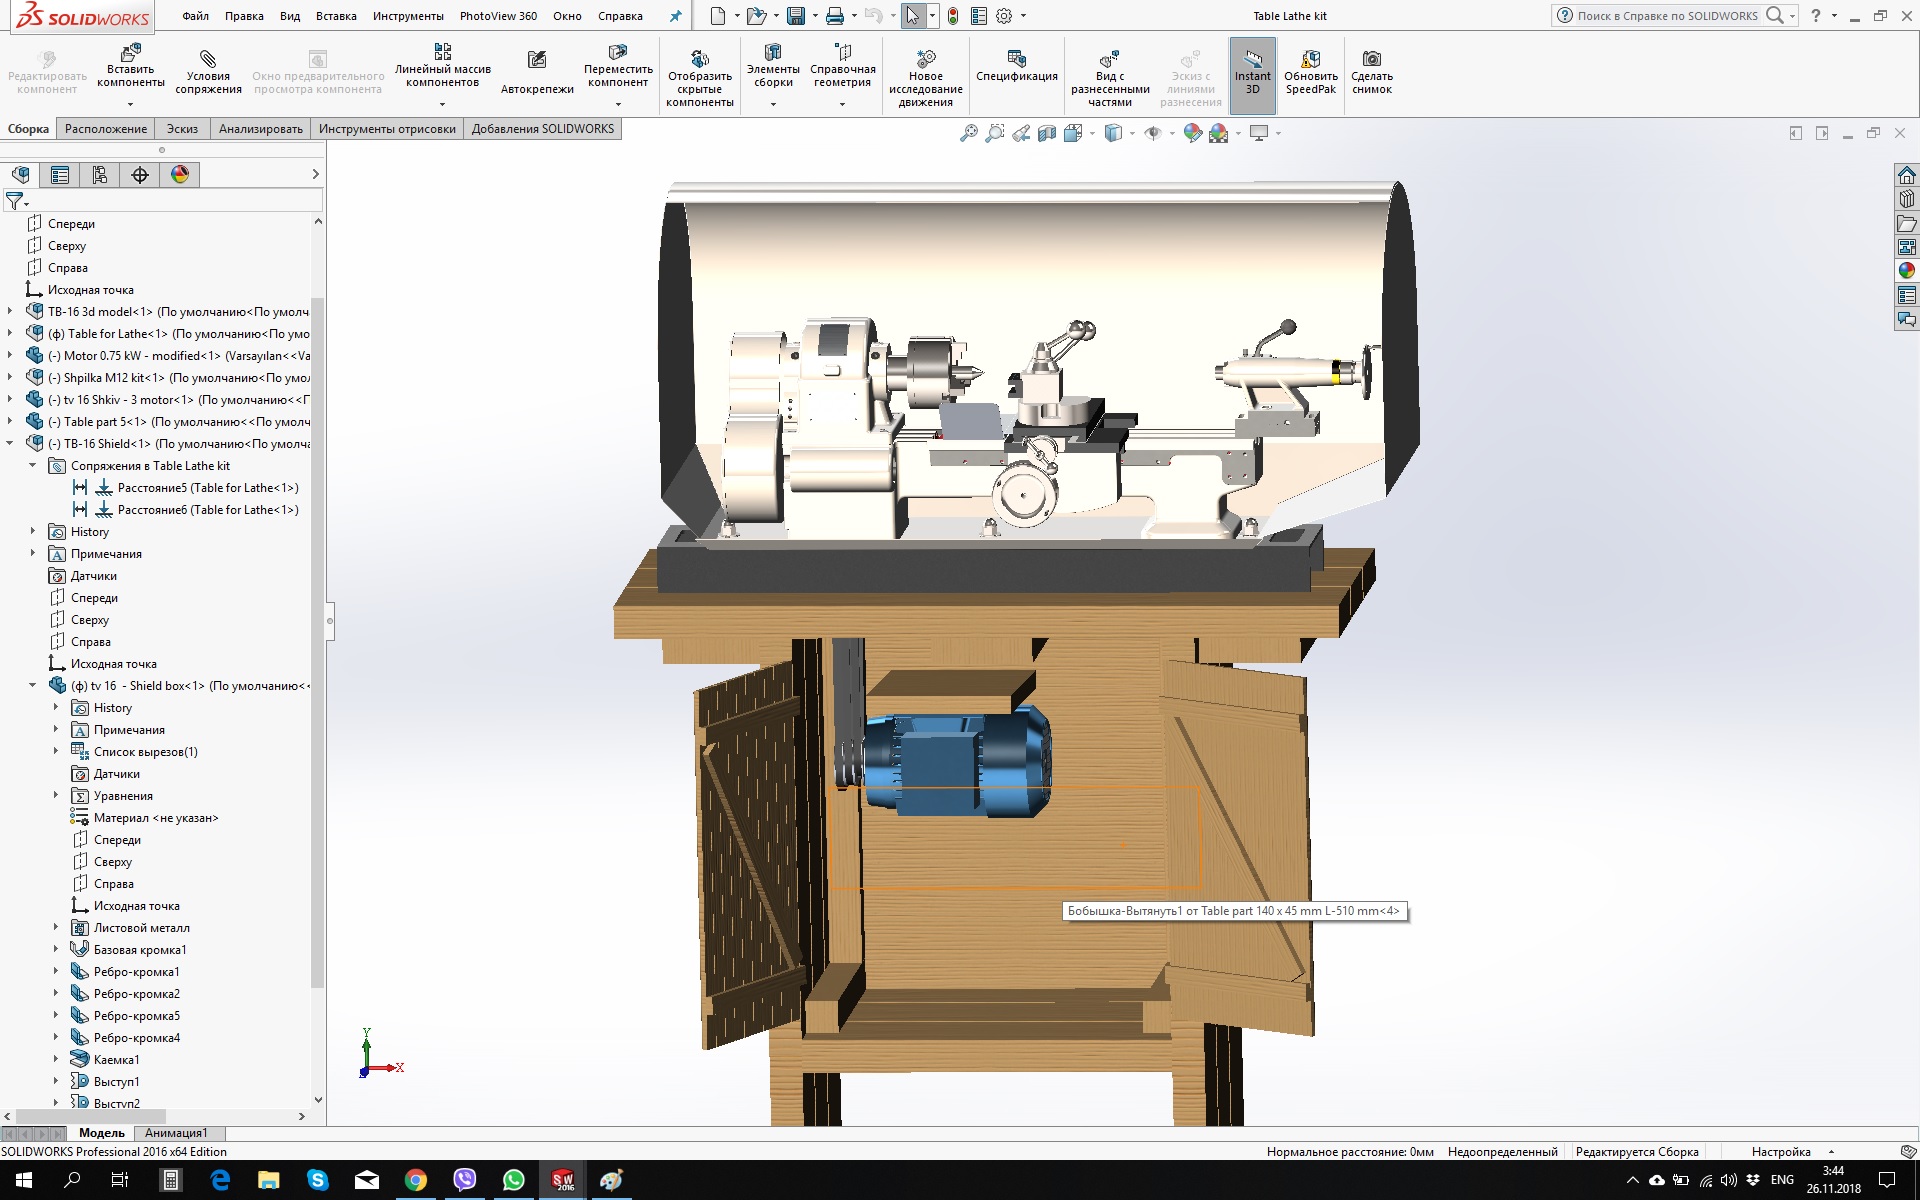Select the Анимация1 bottom tab
The image size is (1920, 1200).
[176, 1133]
